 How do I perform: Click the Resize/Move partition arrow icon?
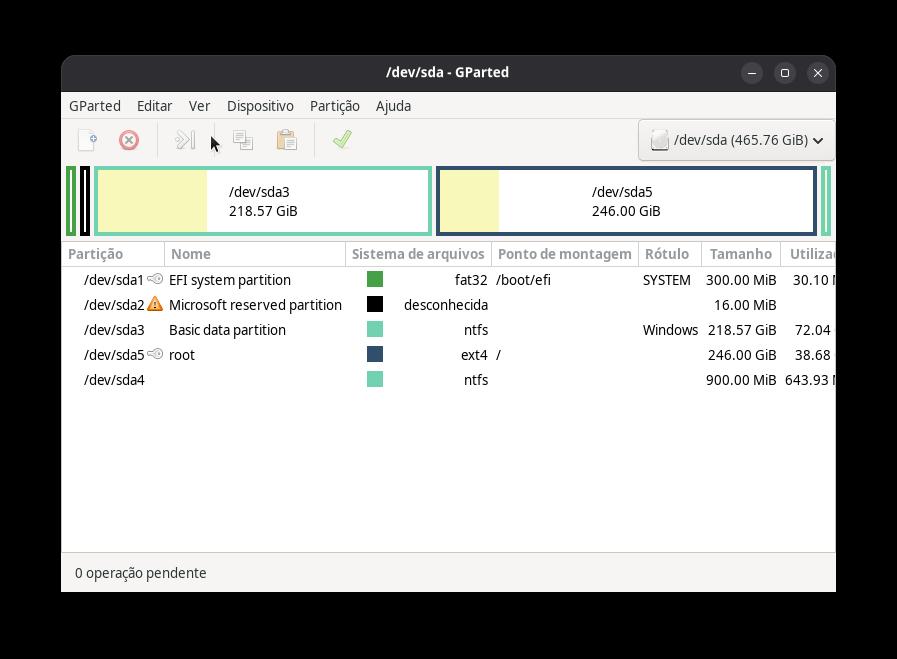[185, 140]
